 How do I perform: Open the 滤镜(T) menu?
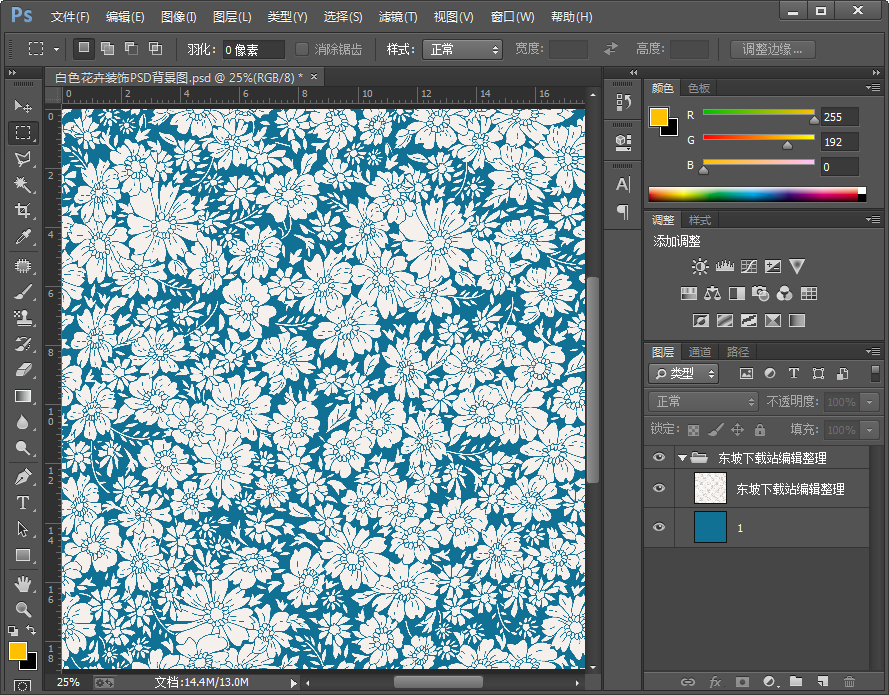coord(397,17)
